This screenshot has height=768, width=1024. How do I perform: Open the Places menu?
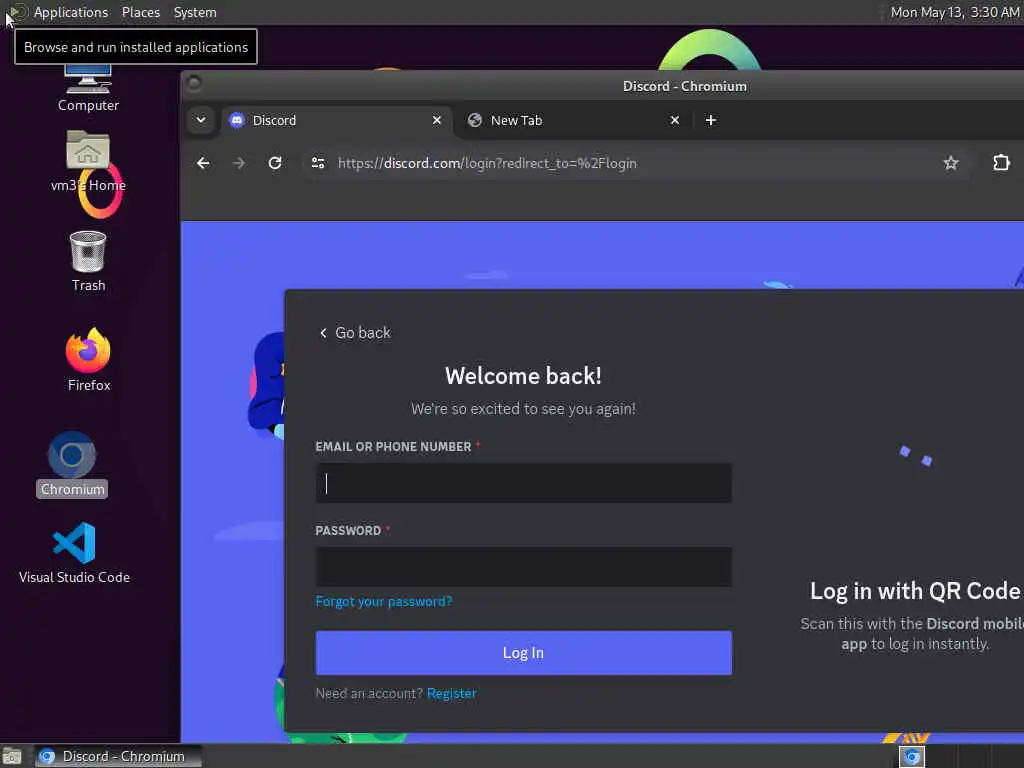[141, 12]
